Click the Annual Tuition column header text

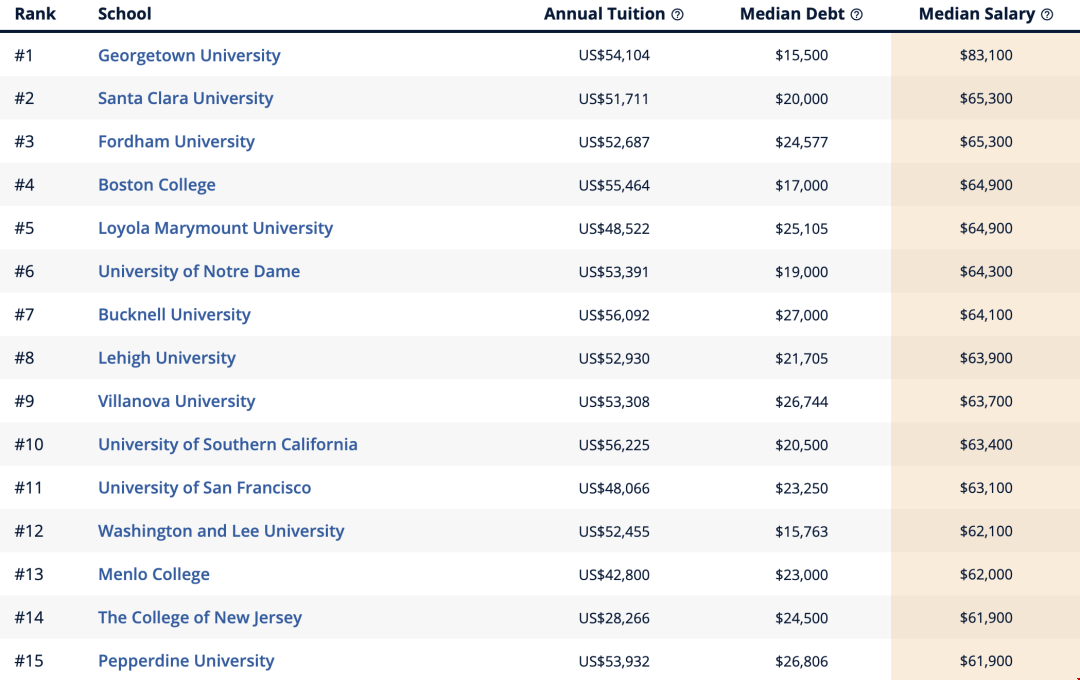(x=604, y=14)
